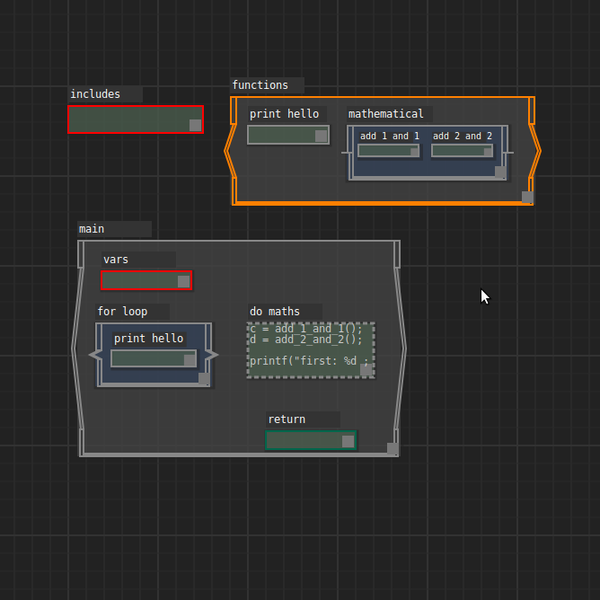600x600 pixels.
Task: Click the add 2 and 2 label
Action: 462,136
